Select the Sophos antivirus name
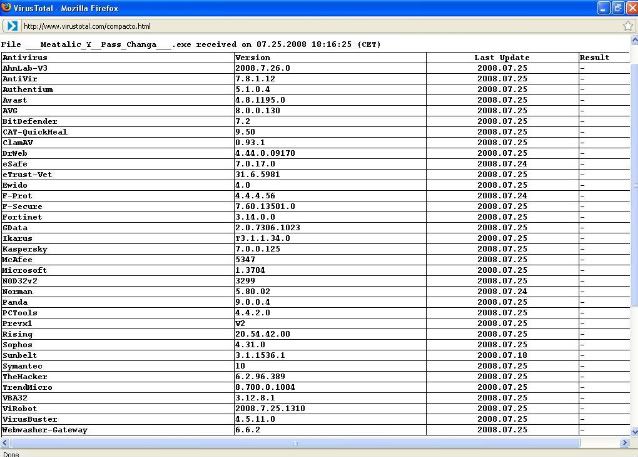This screenshot has width=638, height=457. (17, 345)
